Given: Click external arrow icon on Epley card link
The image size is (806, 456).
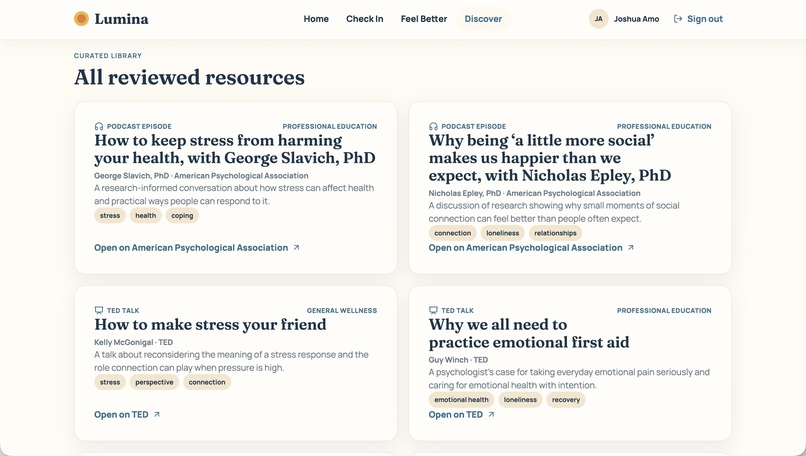Looking at the screenshot, I should pyautogui.click(x=631, y=248).
